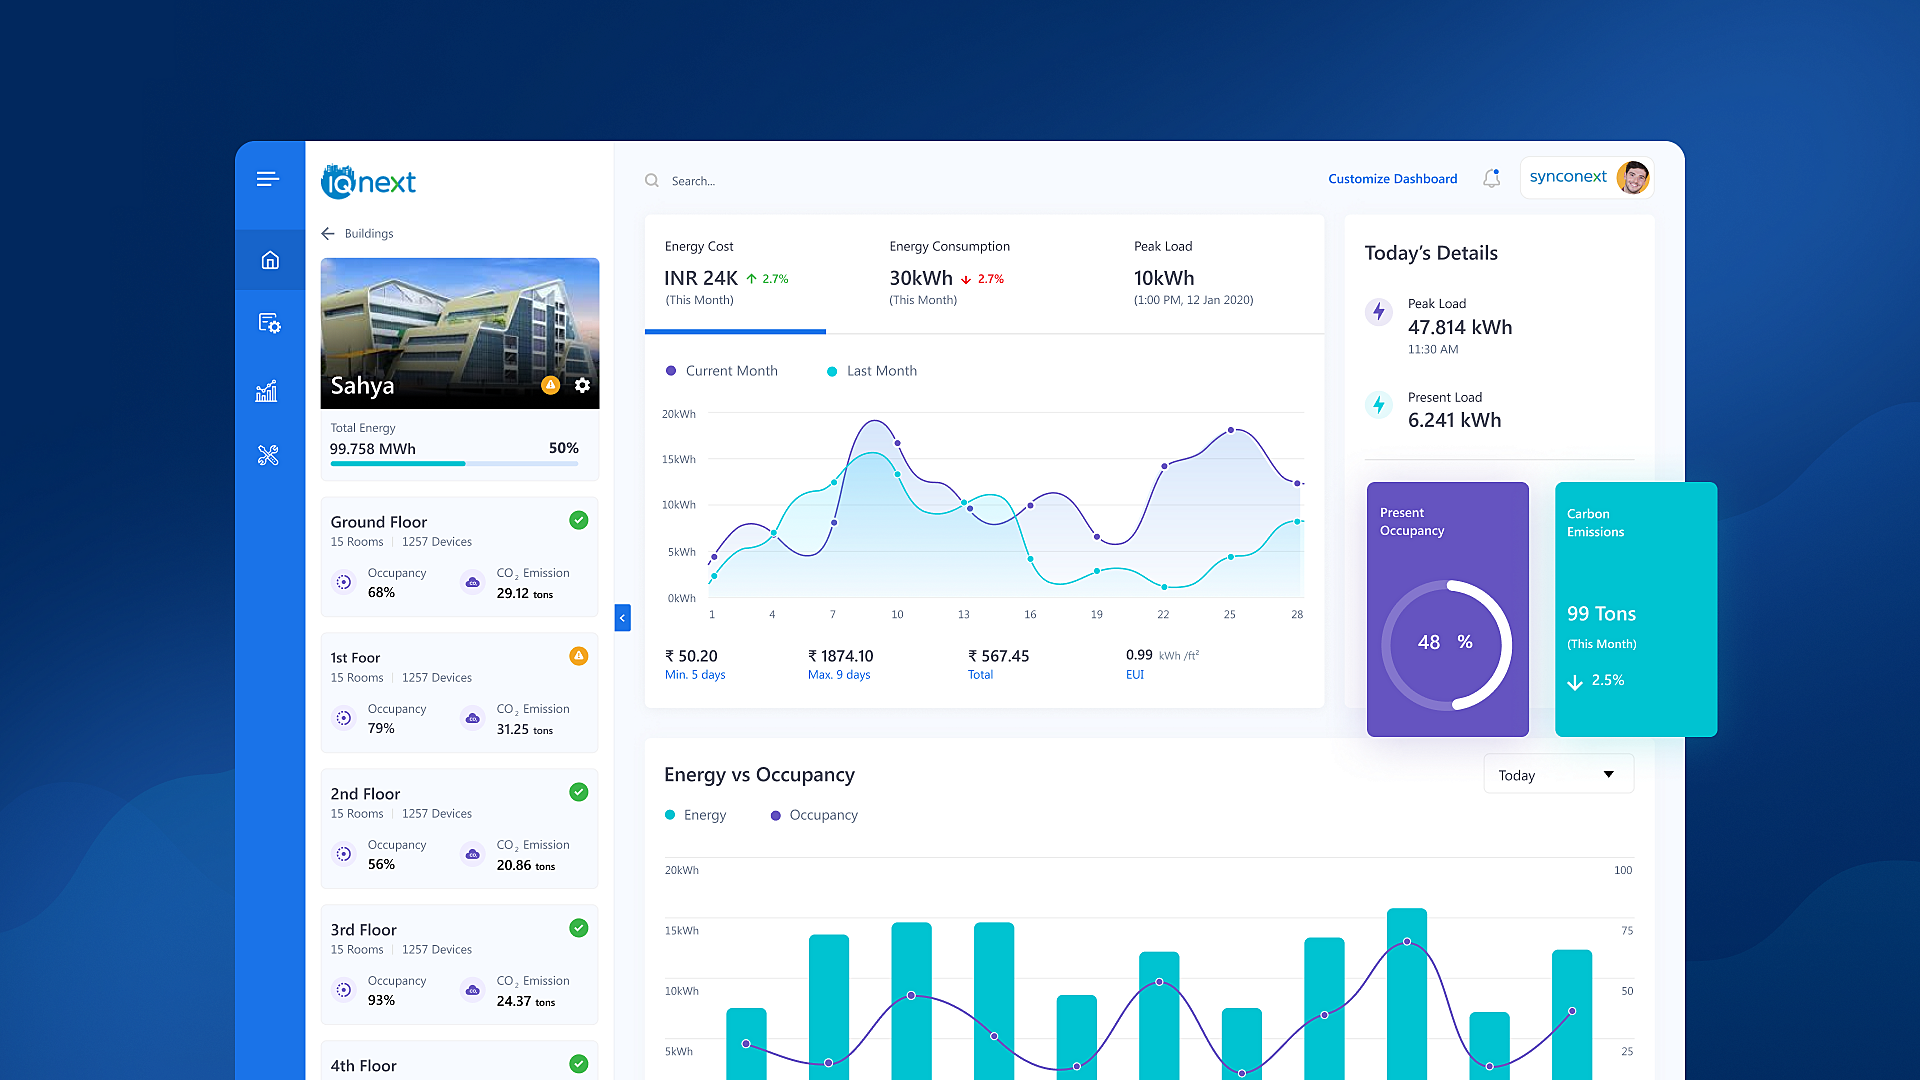
Task: Click 4th Floor green check status icon
Action: pyautogui.click(x=579, y=1064)
